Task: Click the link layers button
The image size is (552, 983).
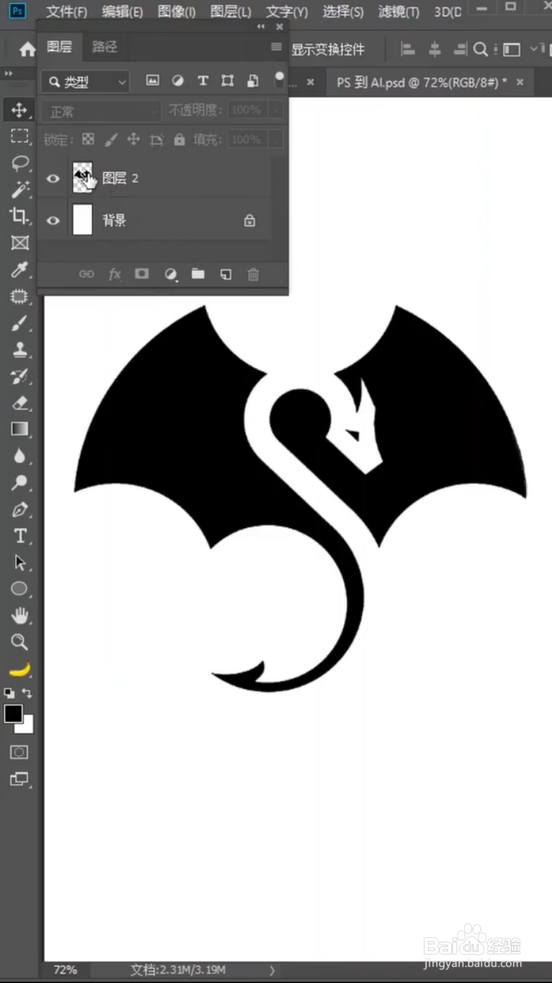Action: click(86, 274)
